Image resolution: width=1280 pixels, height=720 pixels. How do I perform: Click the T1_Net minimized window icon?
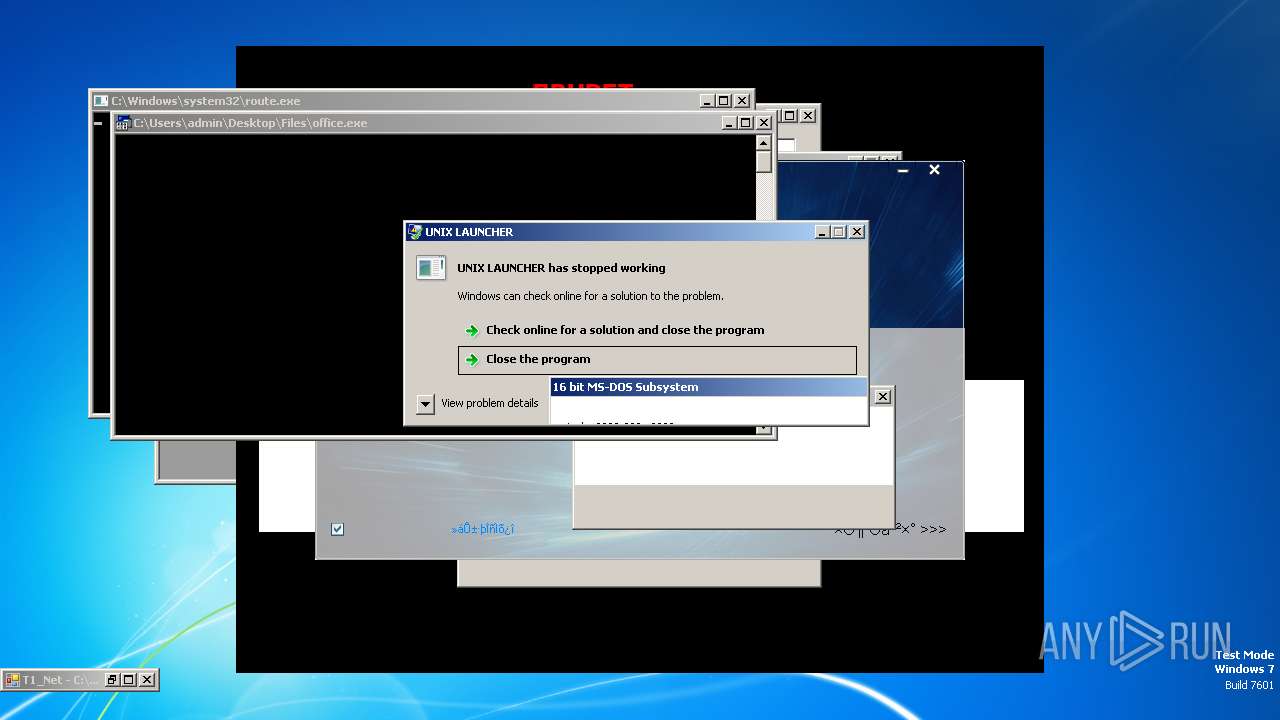click(13, 680)
